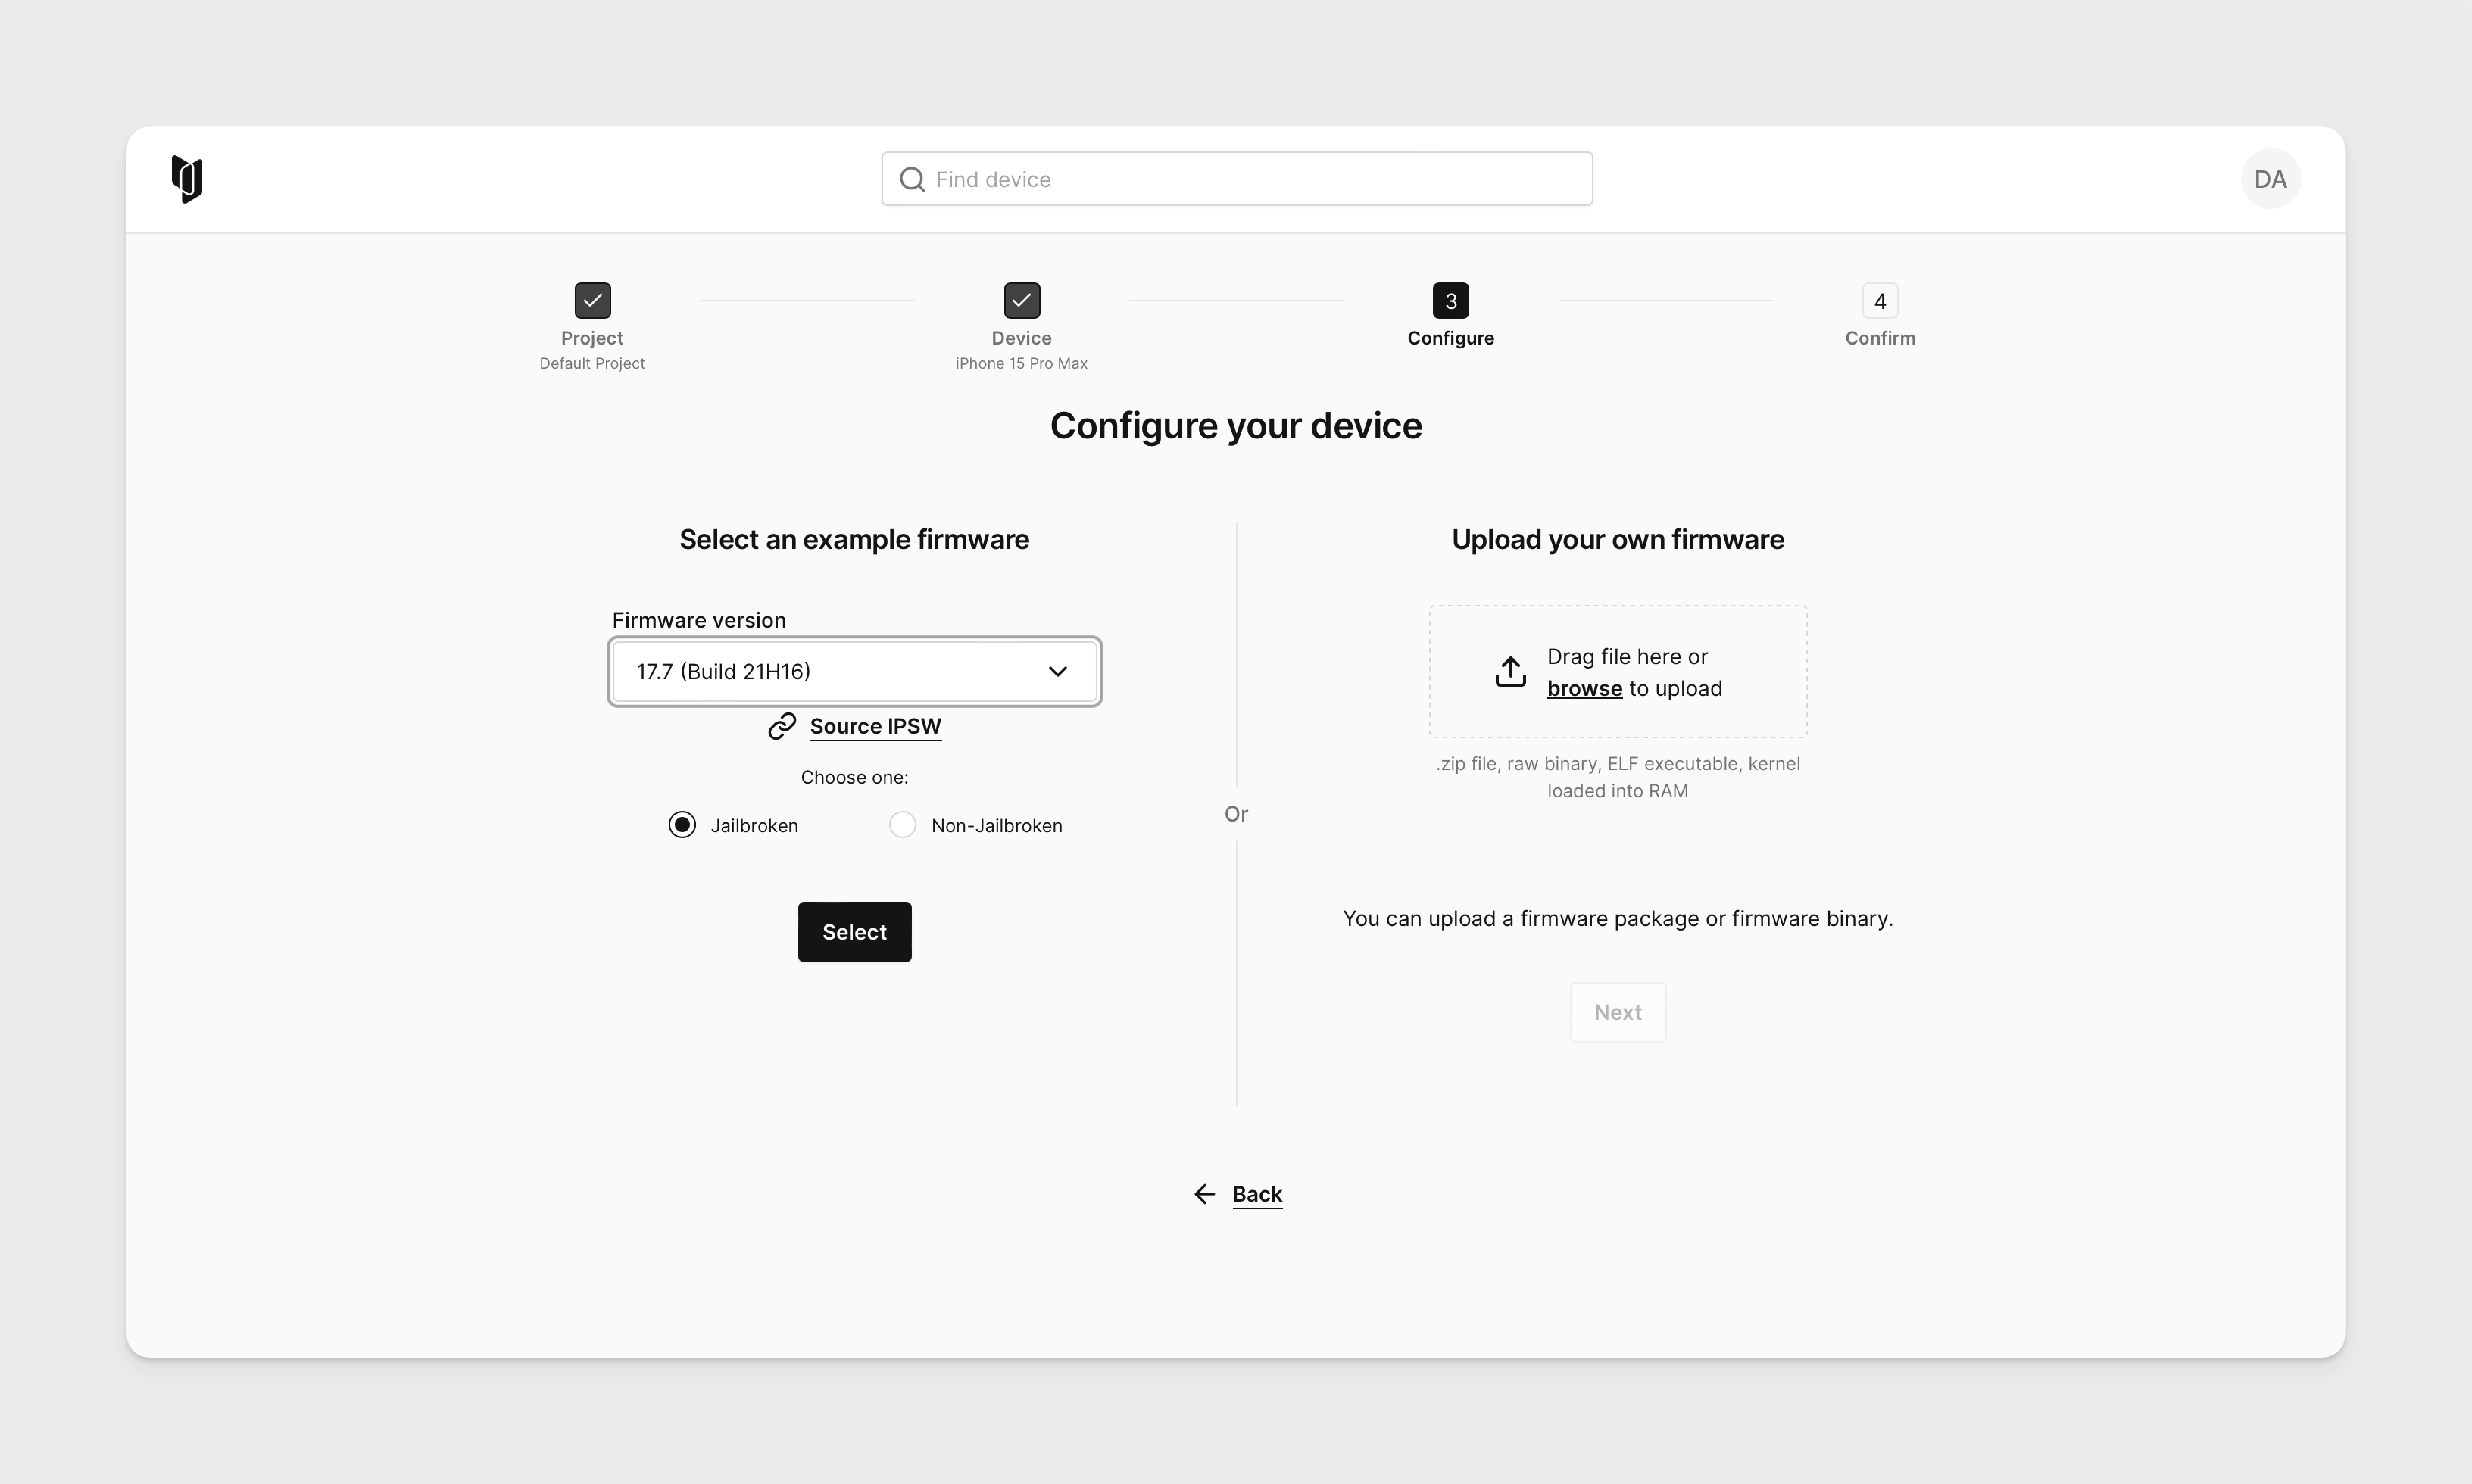2472x1484 pixels.
Task: Click the link icon next to Source IPSW
Action: click(x=782, y=725)
